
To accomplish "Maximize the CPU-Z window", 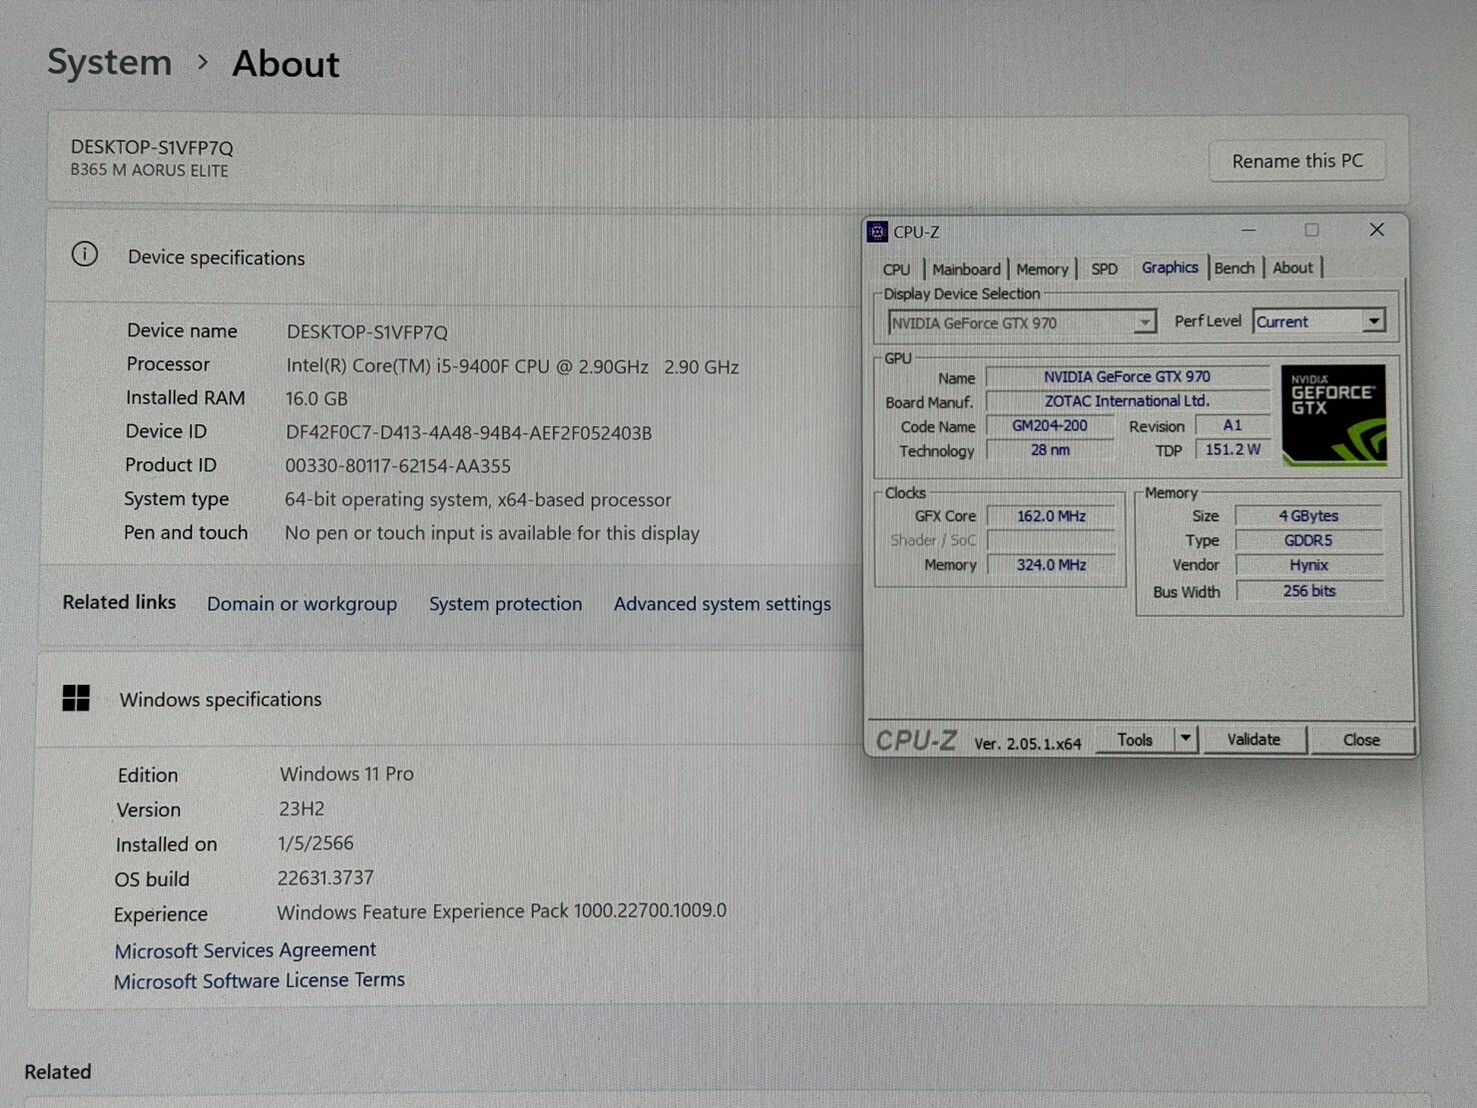I will click(x=1311, y=230).
